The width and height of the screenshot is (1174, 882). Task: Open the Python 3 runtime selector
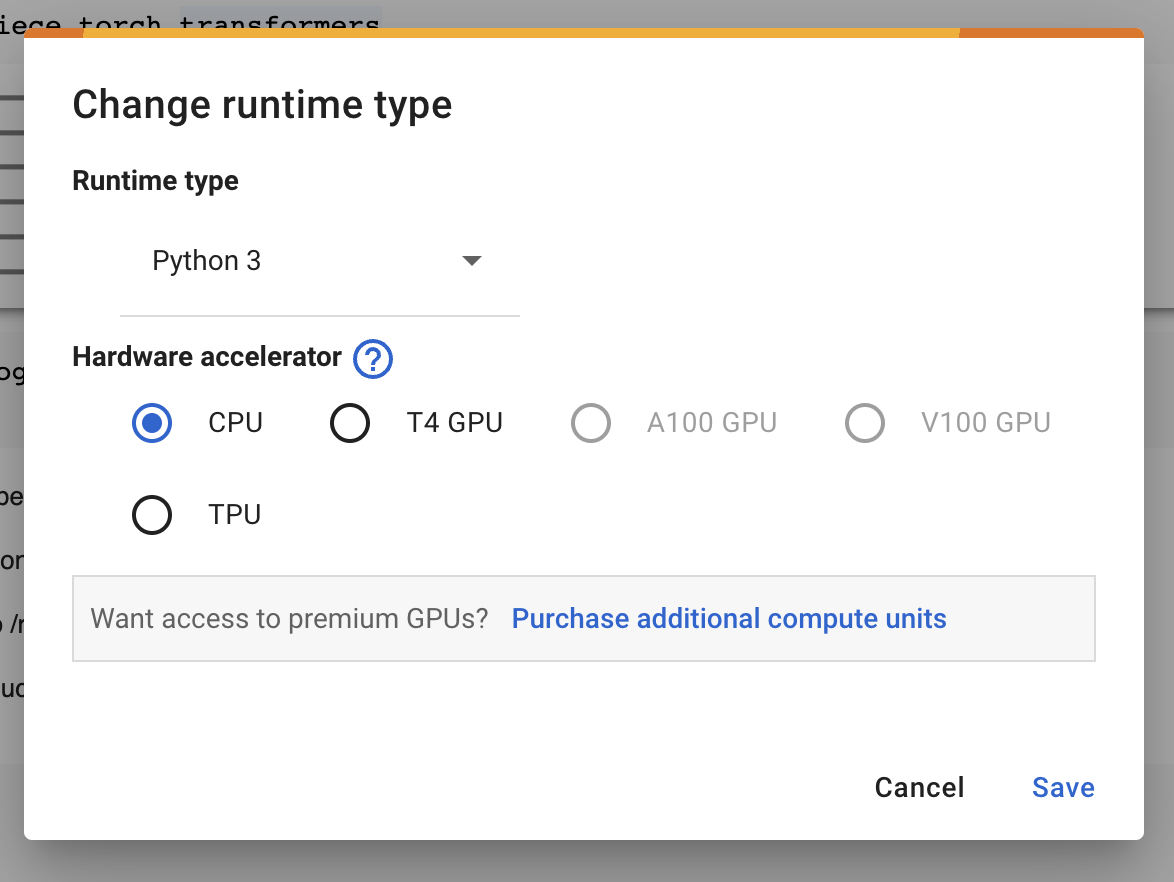click(318, 262)
